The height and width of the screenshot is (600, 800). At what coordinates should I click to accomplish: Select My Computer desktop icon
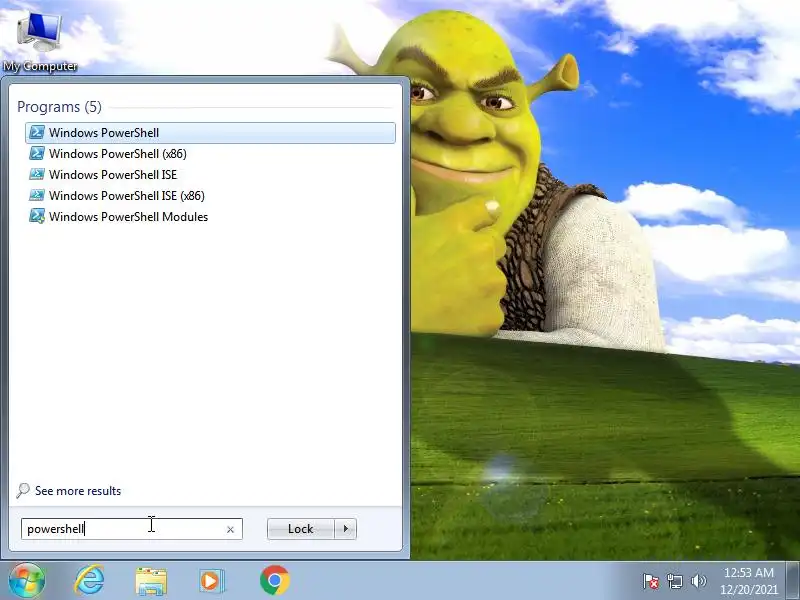click(40, 42)
